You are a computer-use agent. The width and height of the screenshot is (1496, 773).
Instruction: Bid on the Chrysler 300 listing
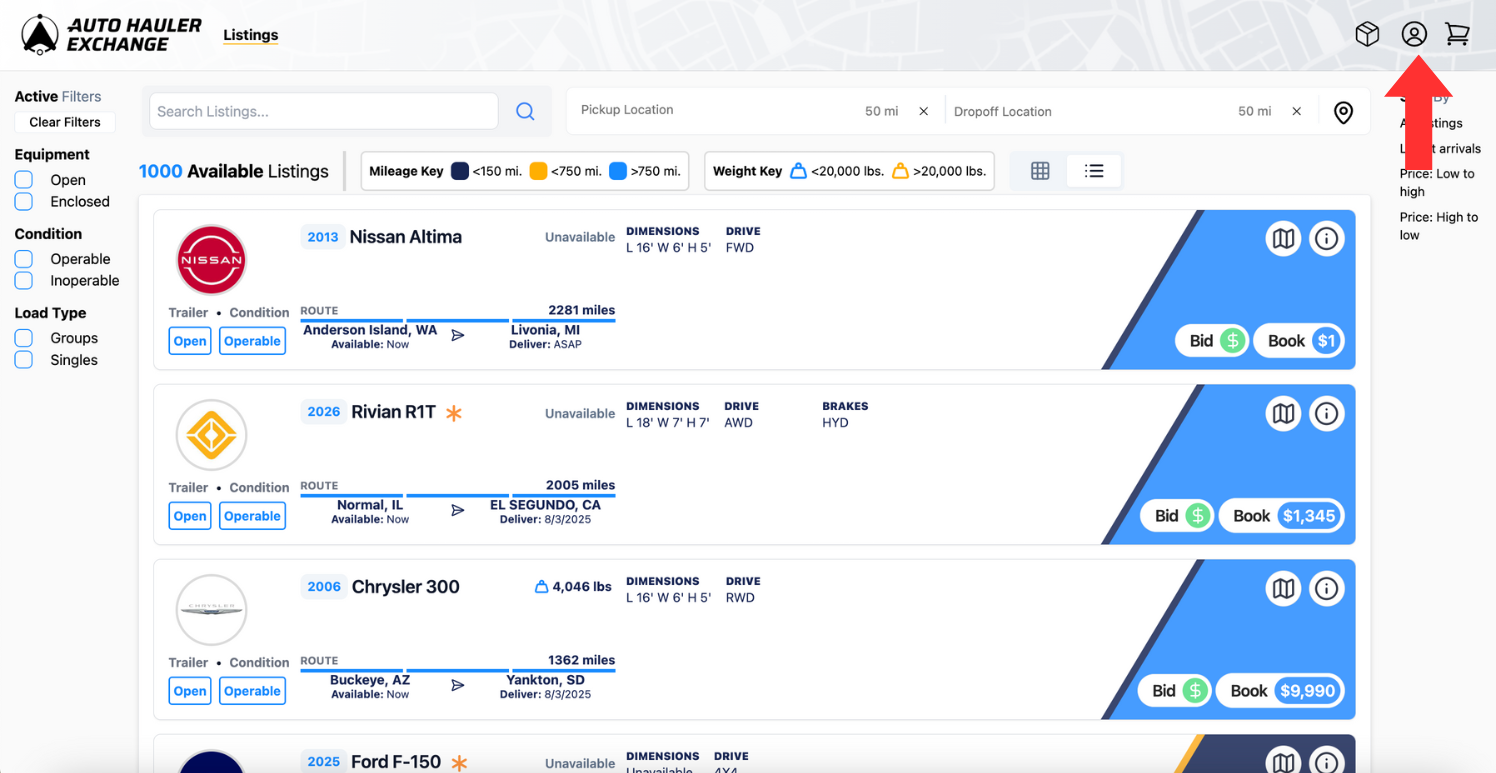[x=1176, y=691]
